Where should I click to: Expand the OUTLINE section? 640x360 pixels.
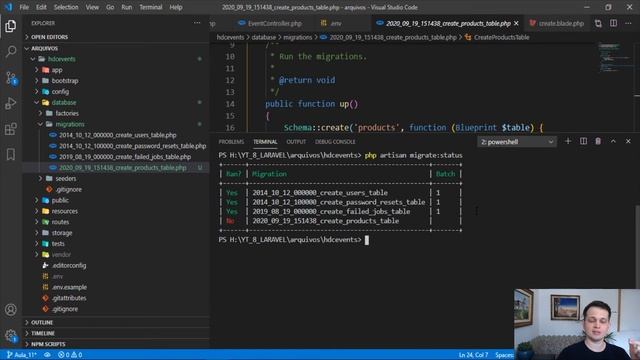click(42, 322)
